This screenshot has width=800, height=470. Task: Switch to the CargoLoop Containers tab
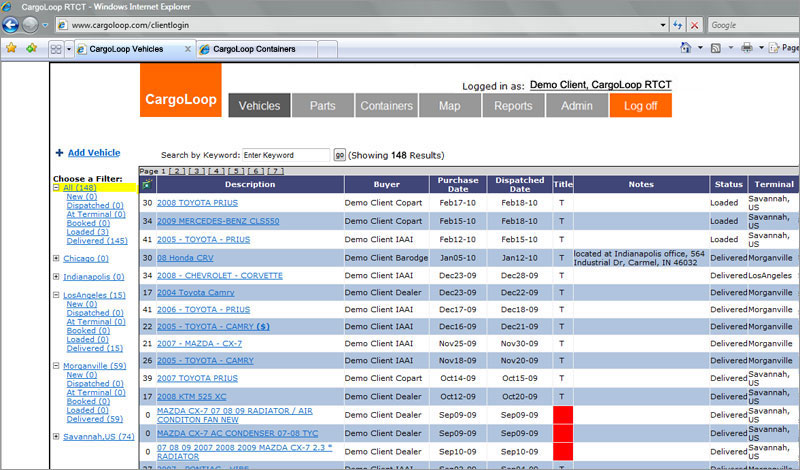(x=257, y=49)
